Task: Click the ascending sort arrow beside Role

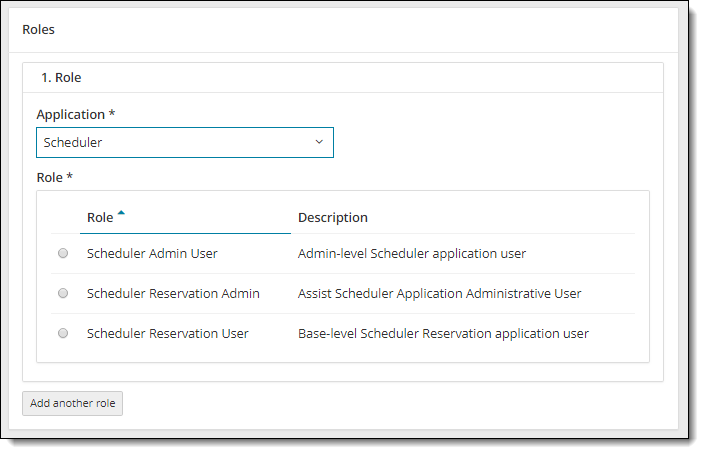Action: click(x=121, y=213)
